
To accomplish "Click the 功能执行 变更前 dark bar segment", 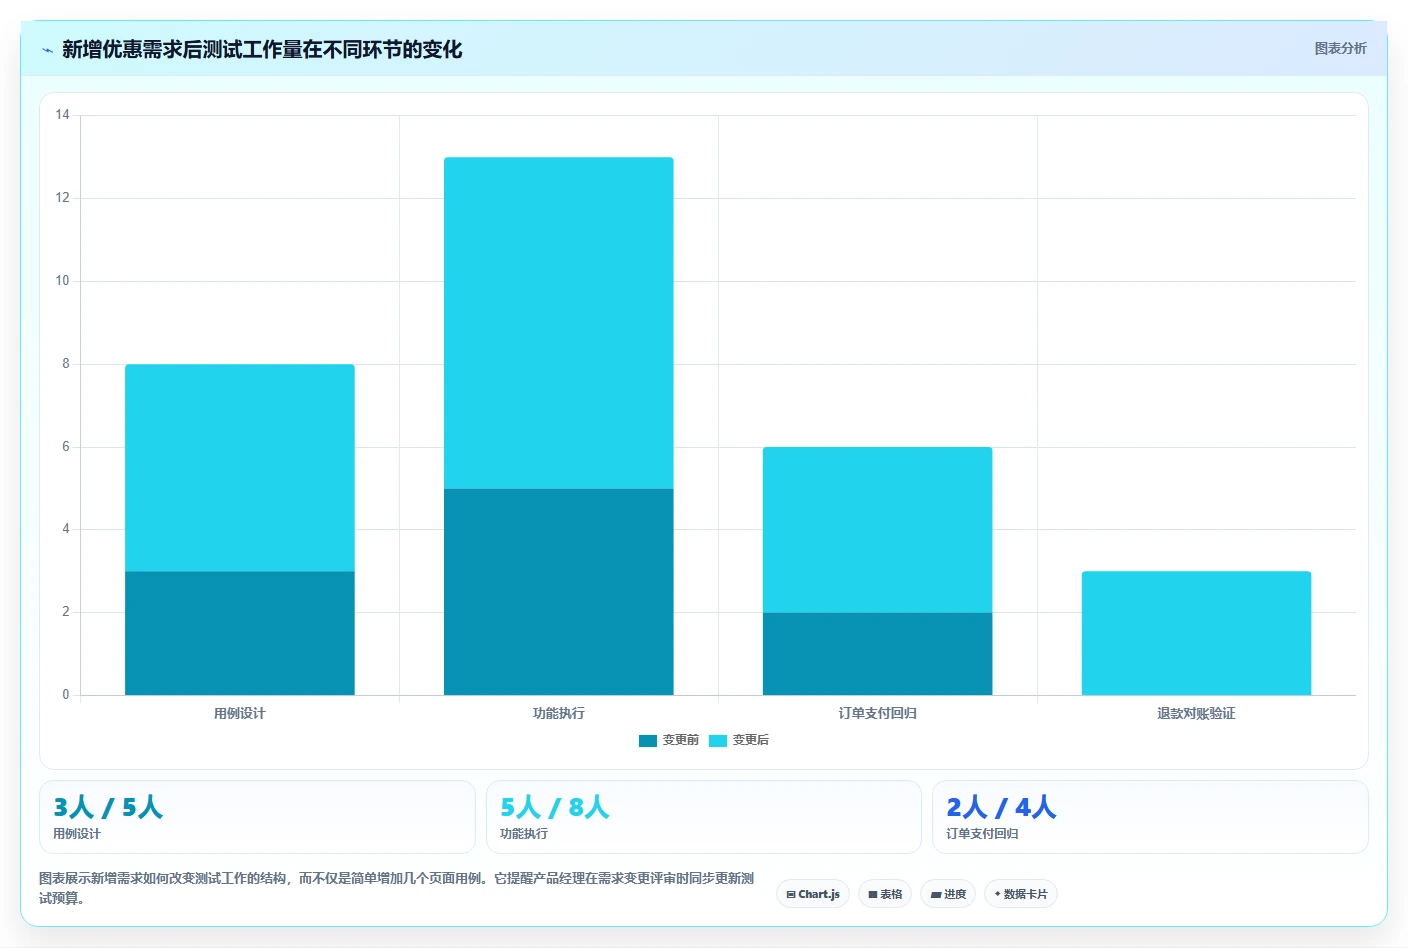I will (x=559, y=592).
